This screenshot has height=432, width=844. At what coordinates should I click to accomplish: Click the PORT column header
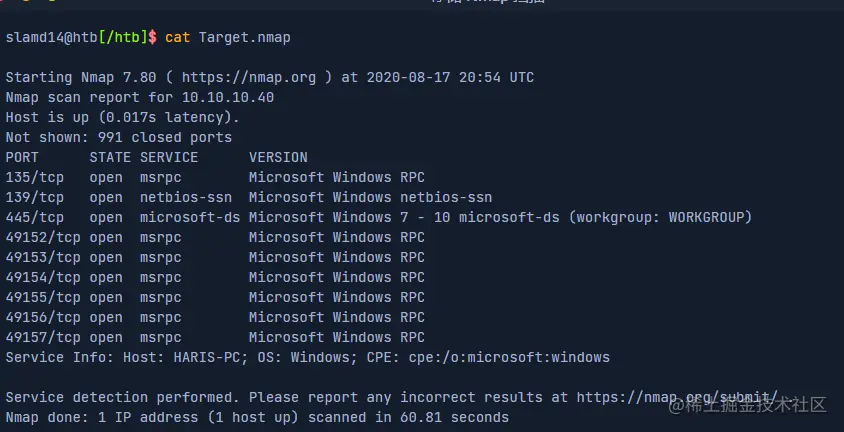22,157
